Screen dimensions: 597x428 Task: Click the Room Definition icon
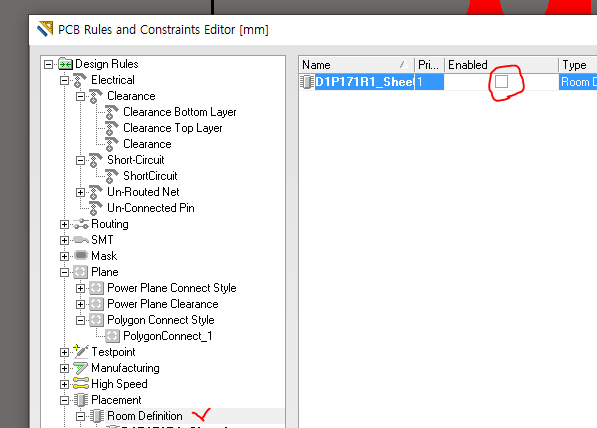coord(97,416)
